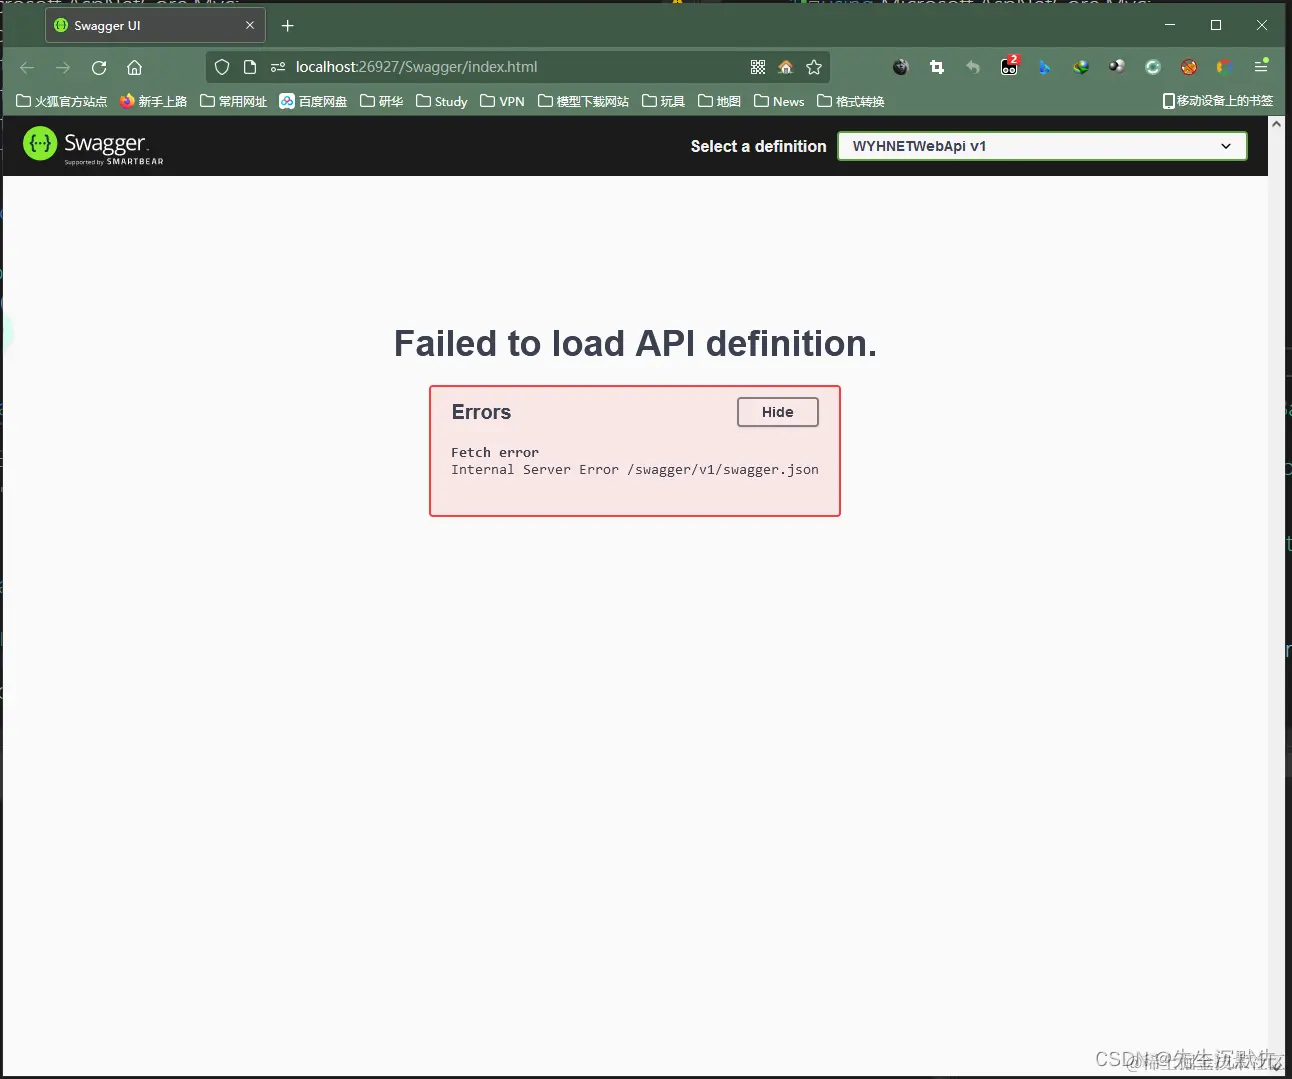Minimize the browser window
This screenshot has width=1292, height=1079.
(1170, 25)
